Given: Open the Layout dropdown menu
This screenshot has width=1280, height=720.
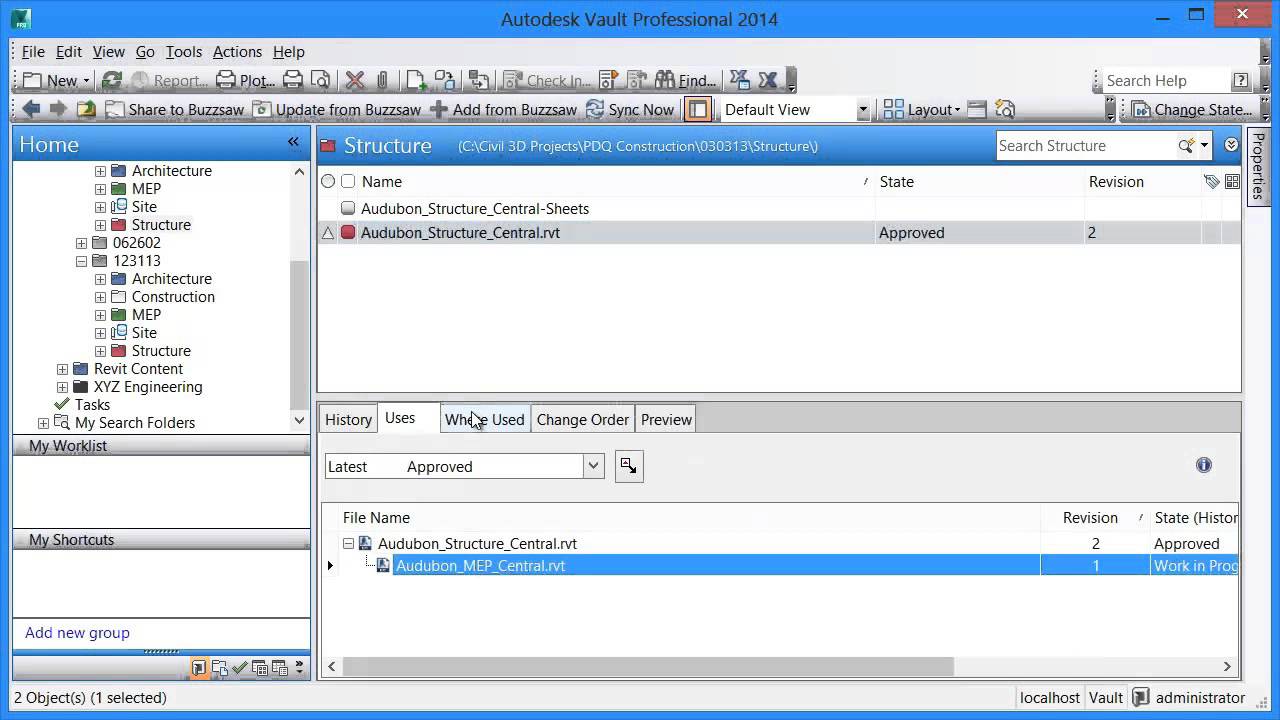Looking at the screenshot, I should click(x=922, y=109).
